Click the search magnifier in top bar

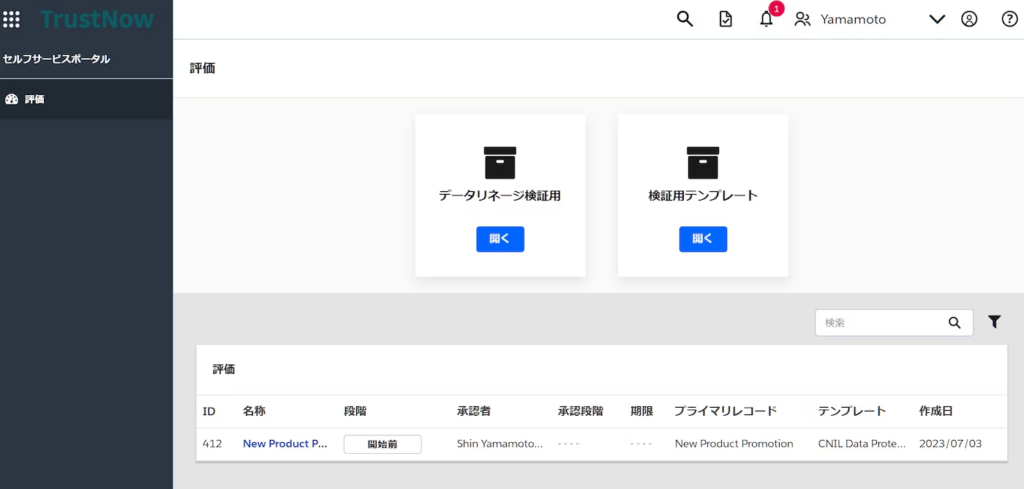coord(684,19)
